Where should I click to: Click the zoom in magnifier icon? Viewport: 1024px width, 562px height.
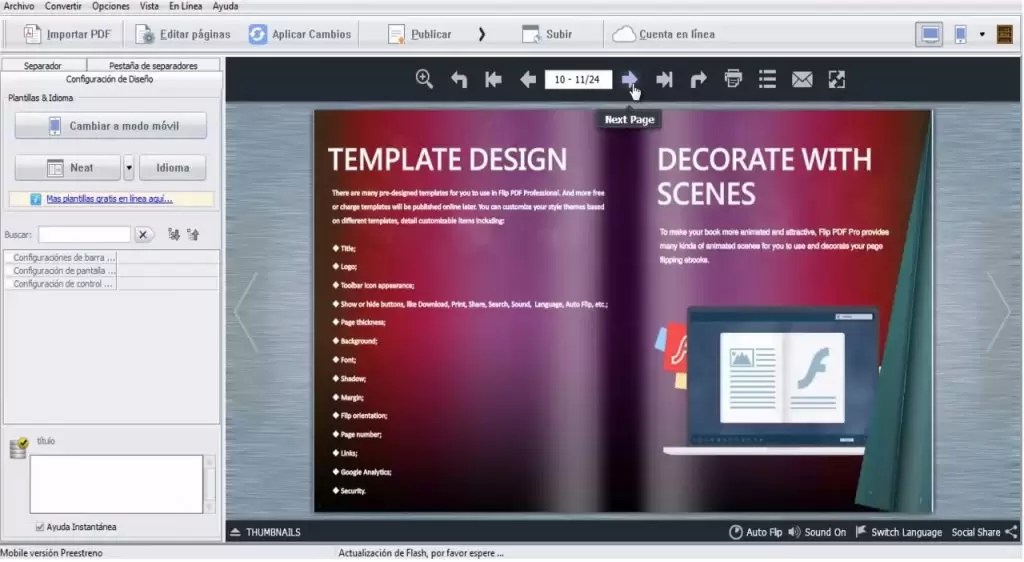(424, 80)
